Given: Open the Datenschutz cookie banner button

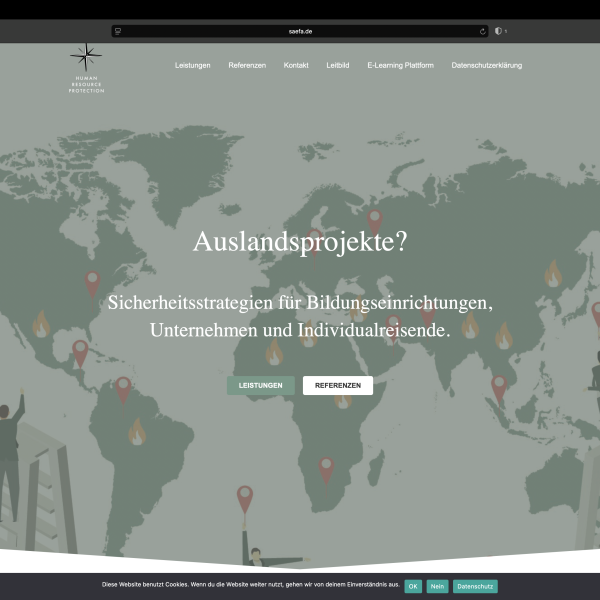Looking at the screenshot, I should [x=475, y=586].
